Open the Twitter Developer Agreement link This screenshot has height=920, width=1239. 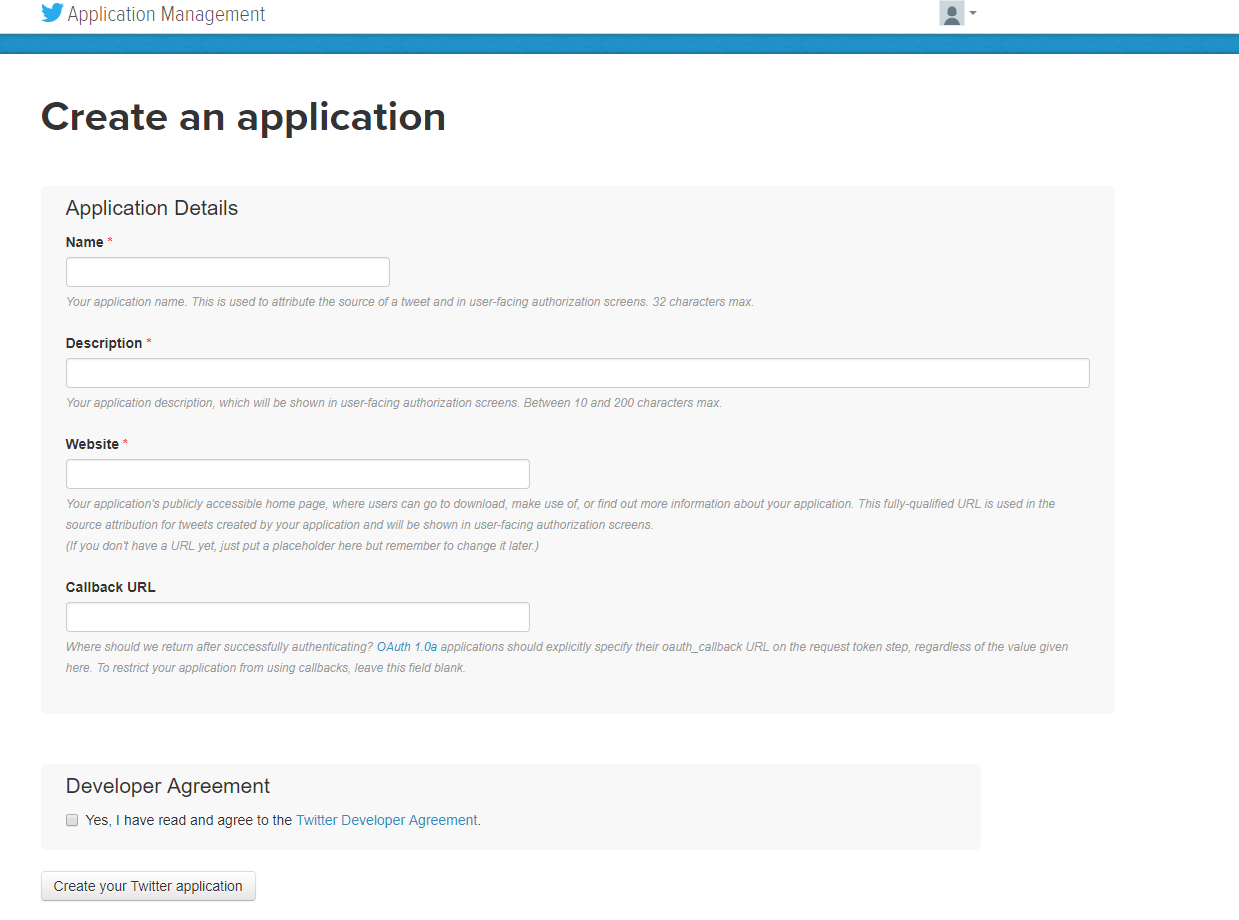(386, 820)
